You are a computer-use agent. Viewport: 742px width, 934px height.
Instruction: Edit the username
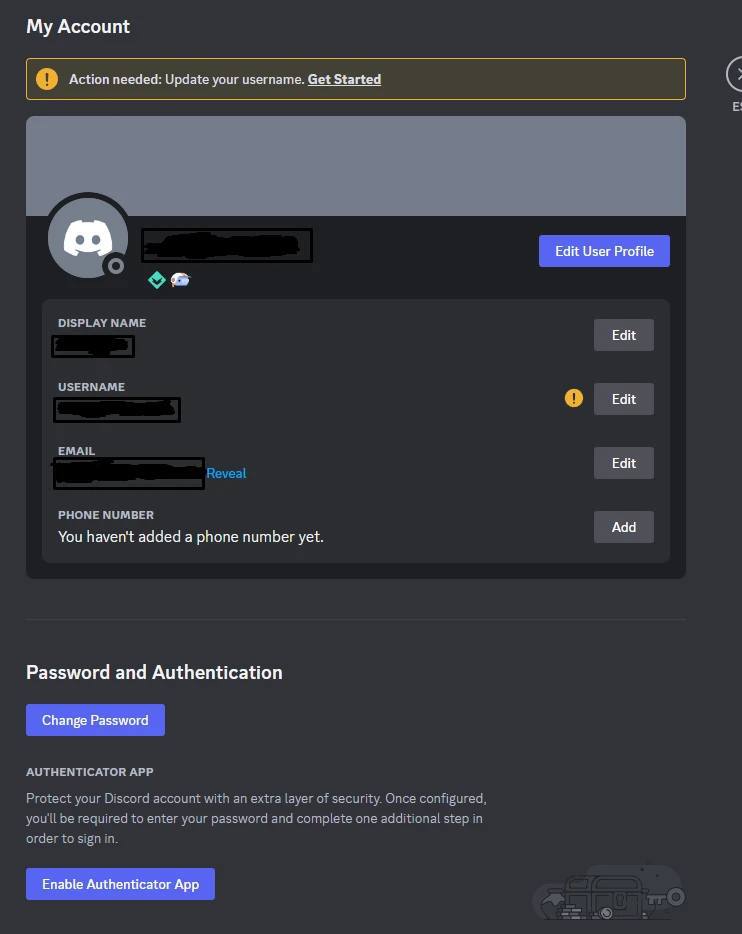click(x=623, y=399)
